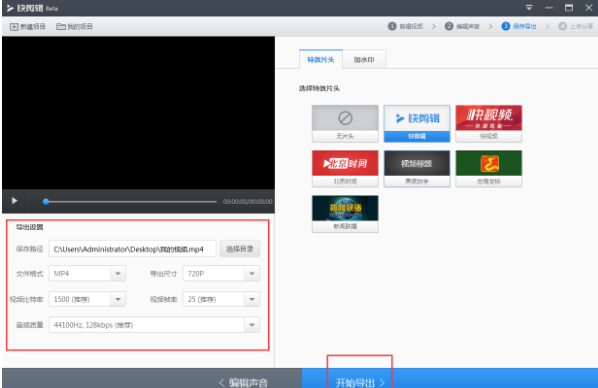This screenshot has width=598, height=388.
Task: Select the 北京时间 intro template
Action: click(x=345, y=169)
